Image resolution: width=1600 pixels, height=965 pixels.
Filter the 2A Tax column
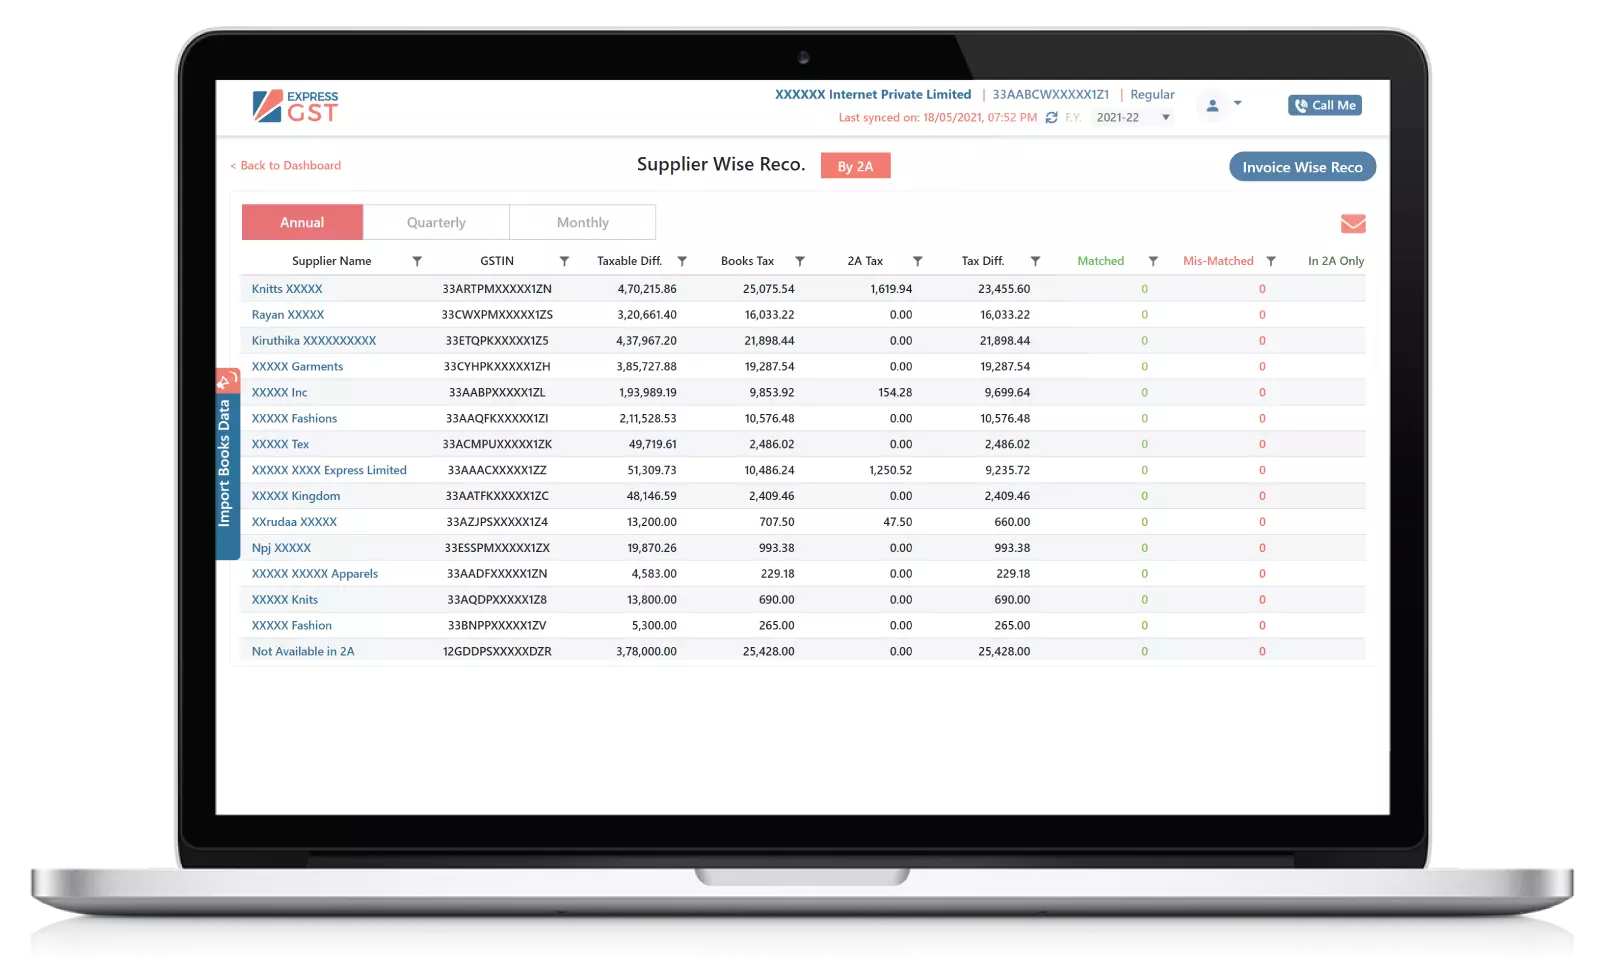pyautogui.click(x=917, y=261)
